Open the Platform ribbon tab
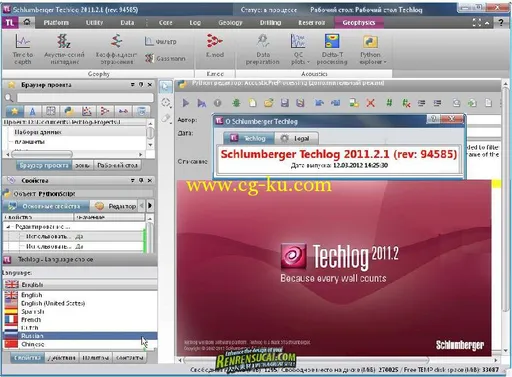 click(56, 22)
